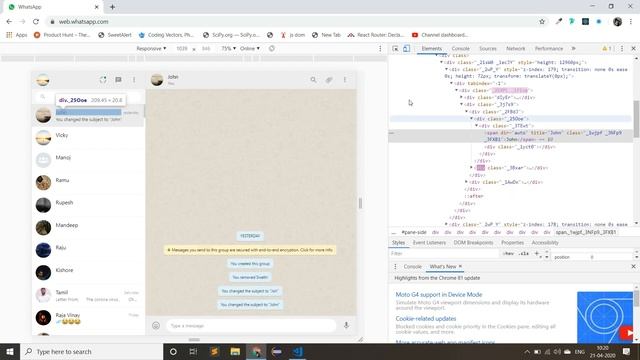Switch to the Sources tab
The height and width of the screenshot is (360, 640).
click(x=488, y=48)
